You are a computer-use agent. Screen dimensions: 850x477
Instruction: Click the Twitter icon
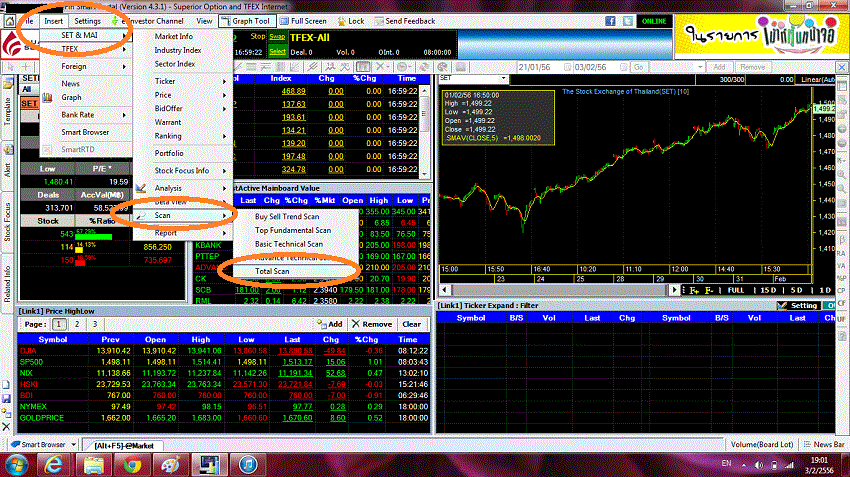click(628, 21)
